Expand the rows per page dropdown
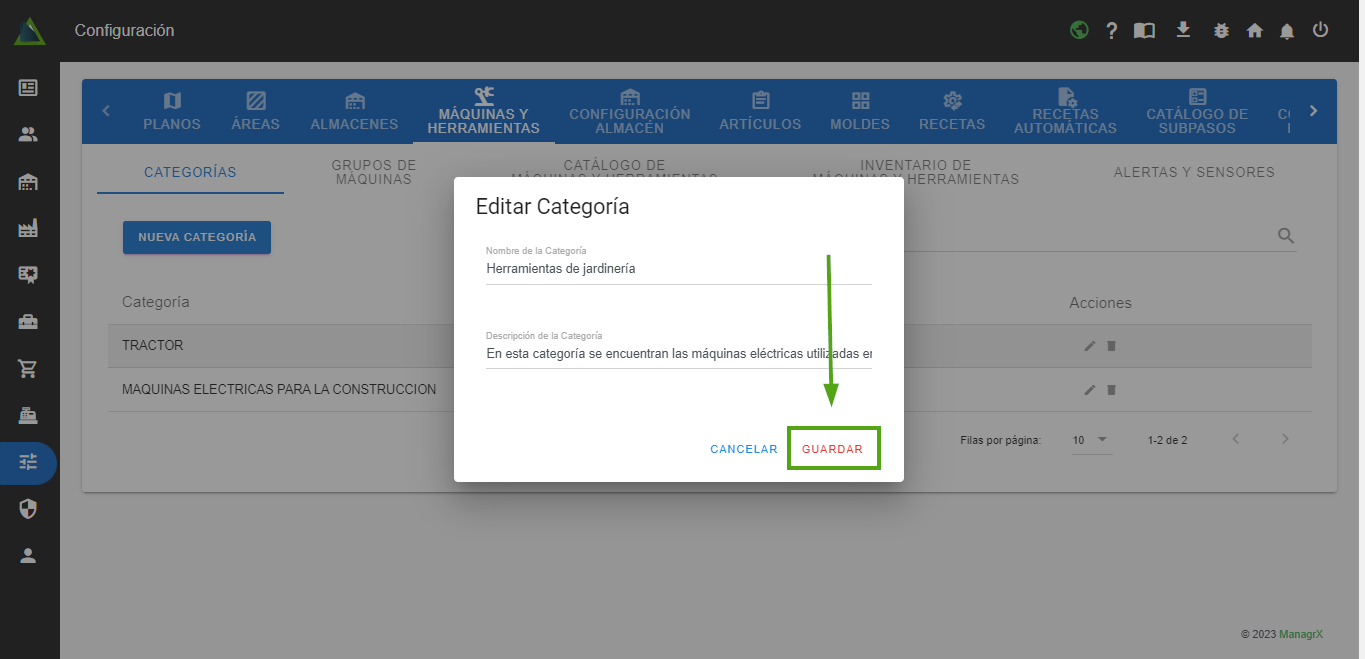Viewport: 1365px width, 659px height. click(1091, 440)
